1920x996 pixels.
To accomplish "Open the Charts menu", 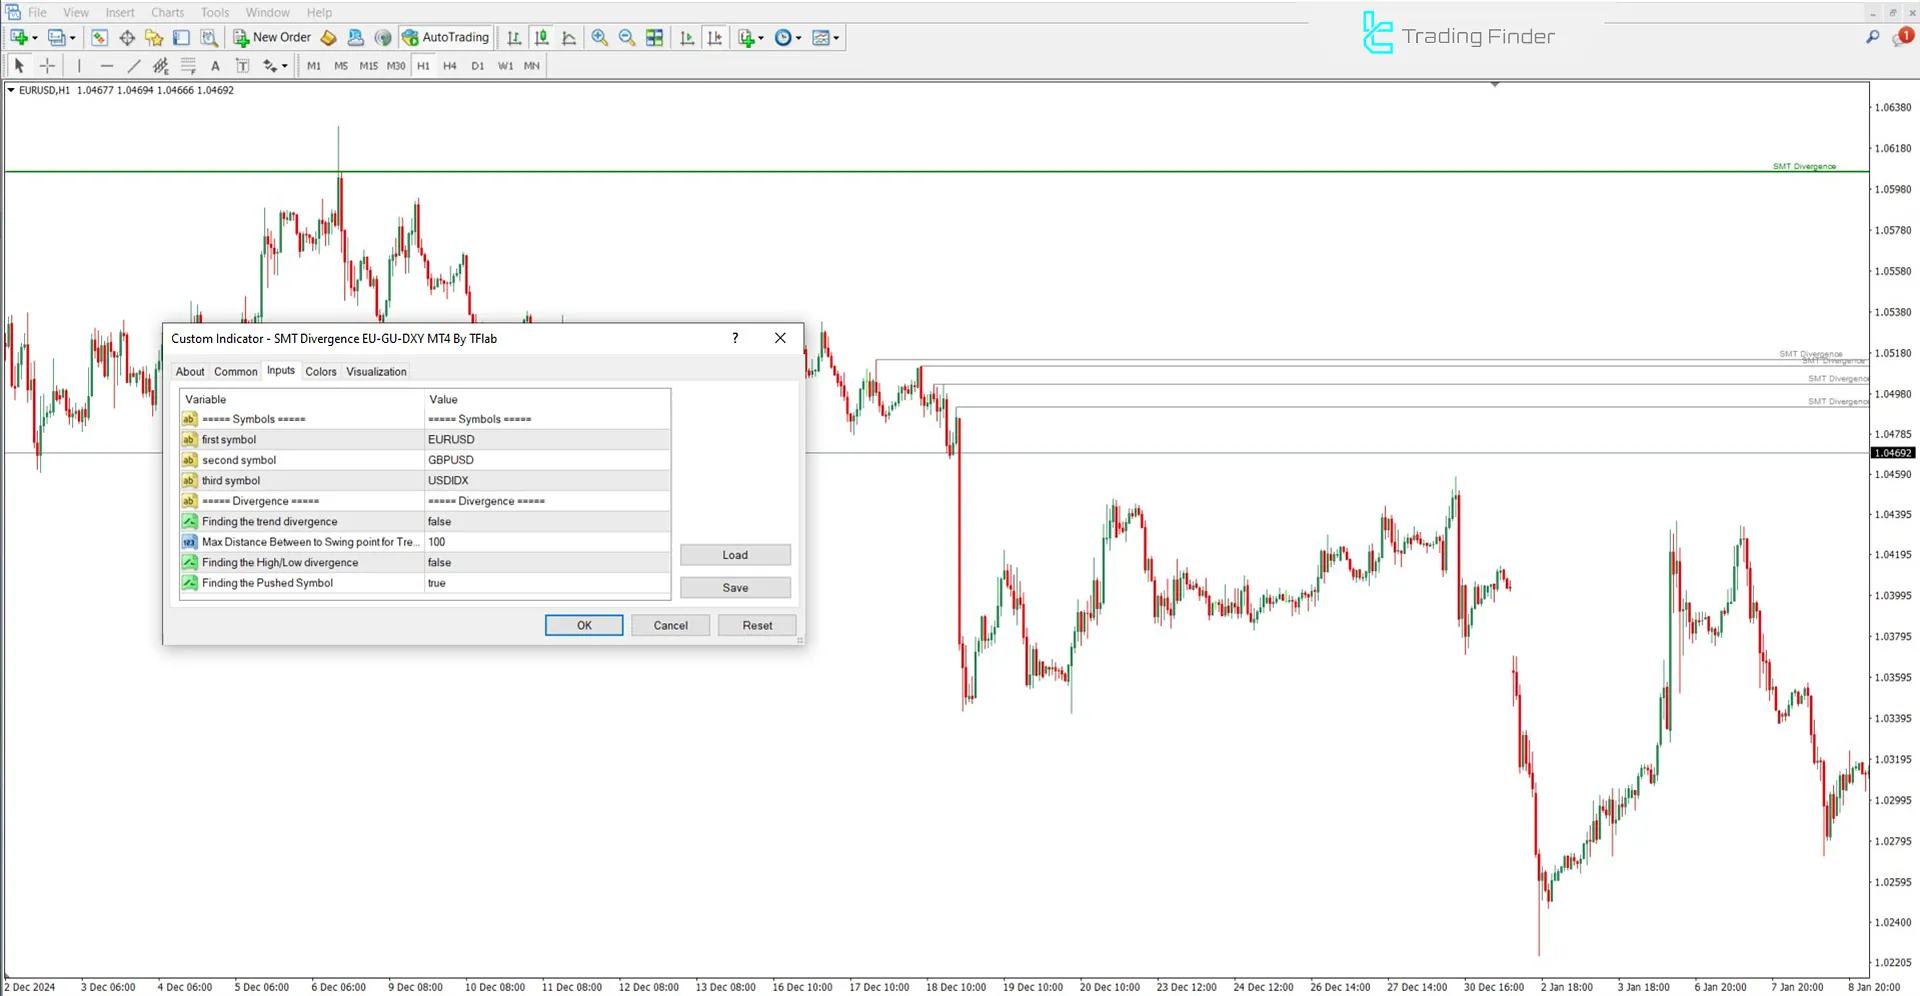I will pyautogui.click(x=167, y=13).
